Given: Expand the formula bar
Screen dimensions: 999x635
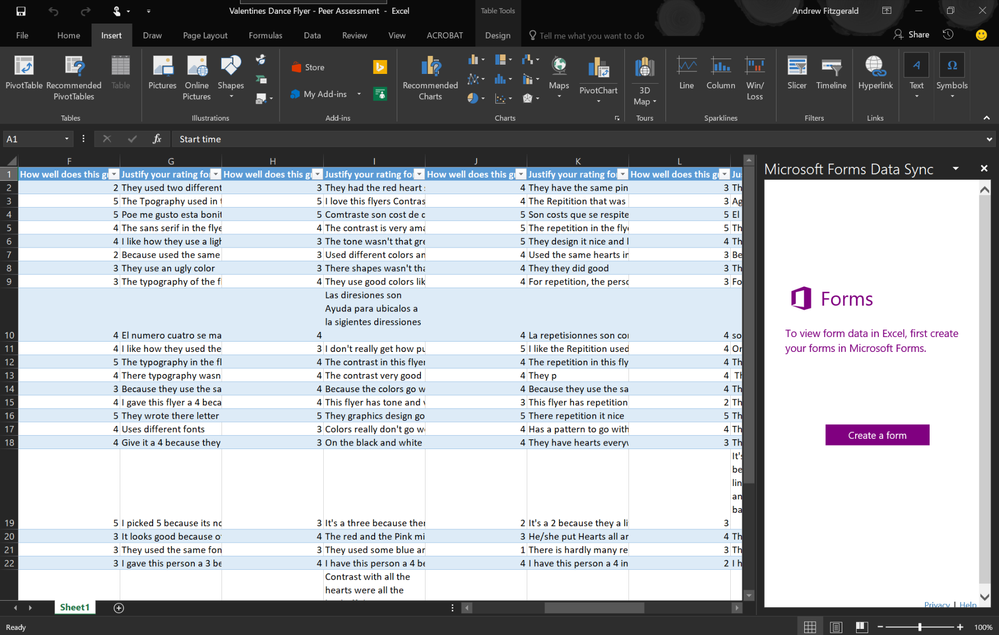Looking at the screenshot, I should [x=989, y=139].
